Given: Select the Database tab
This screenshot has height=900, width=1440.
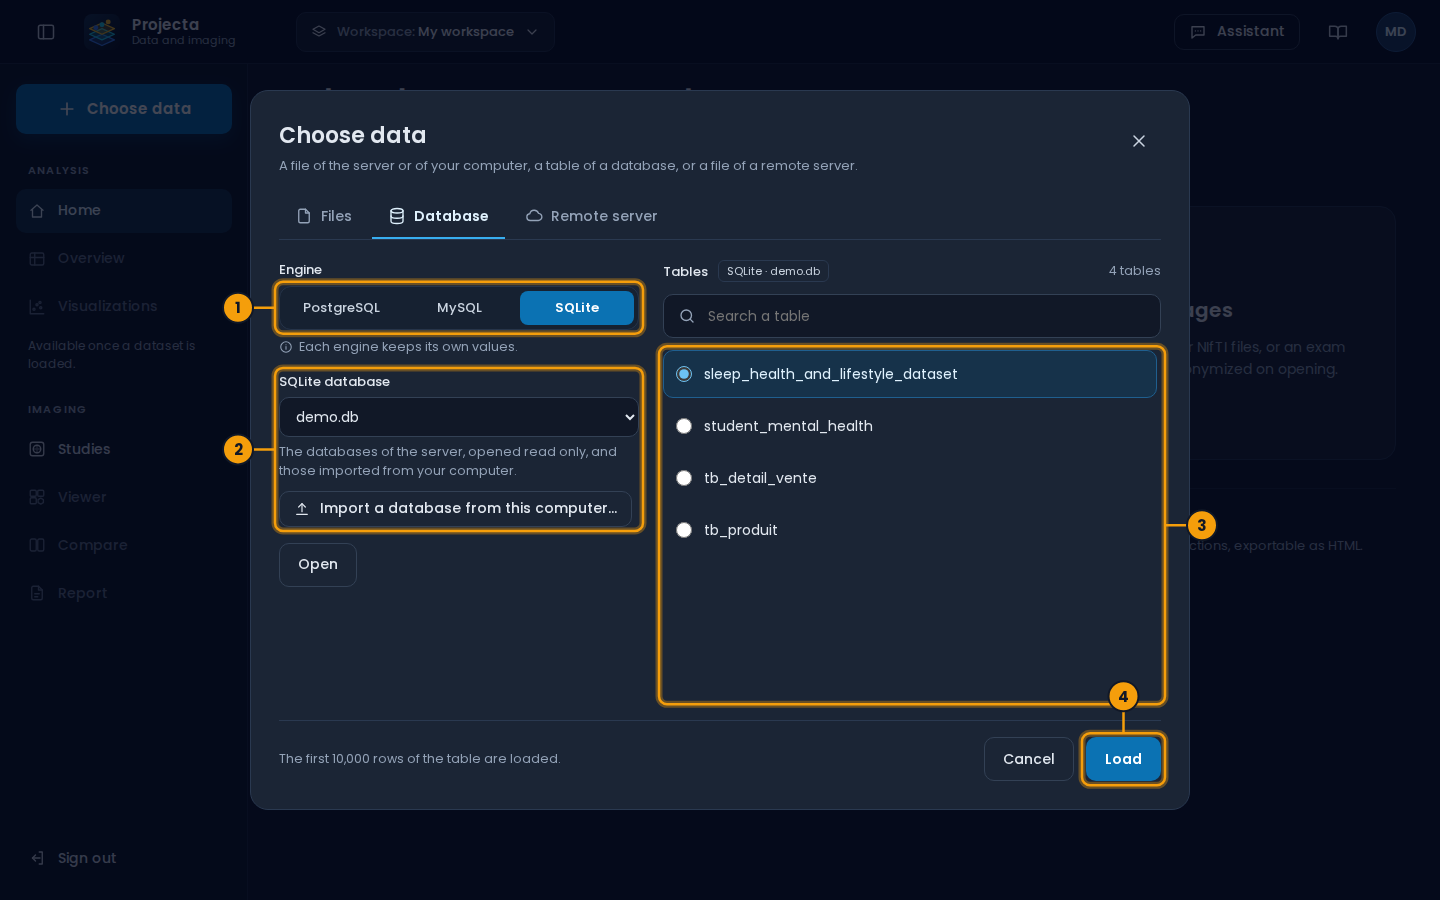Looking at the screenshot, I should point(438,216).
